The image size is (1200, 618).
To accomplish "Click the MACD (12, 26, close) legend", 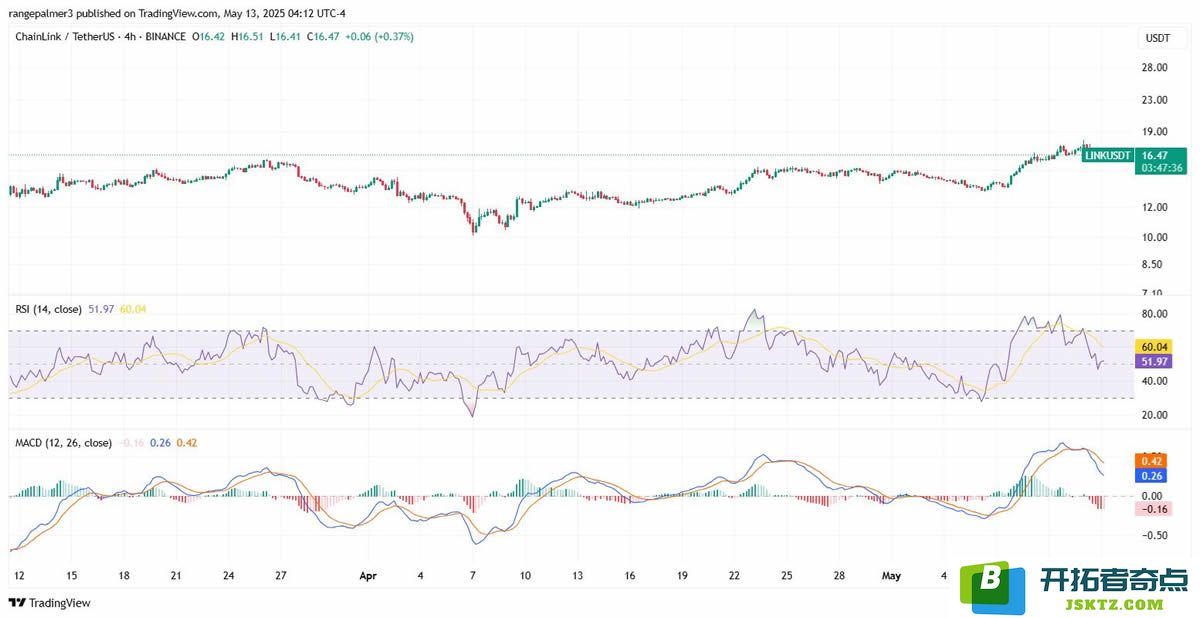I will [64, 443].
